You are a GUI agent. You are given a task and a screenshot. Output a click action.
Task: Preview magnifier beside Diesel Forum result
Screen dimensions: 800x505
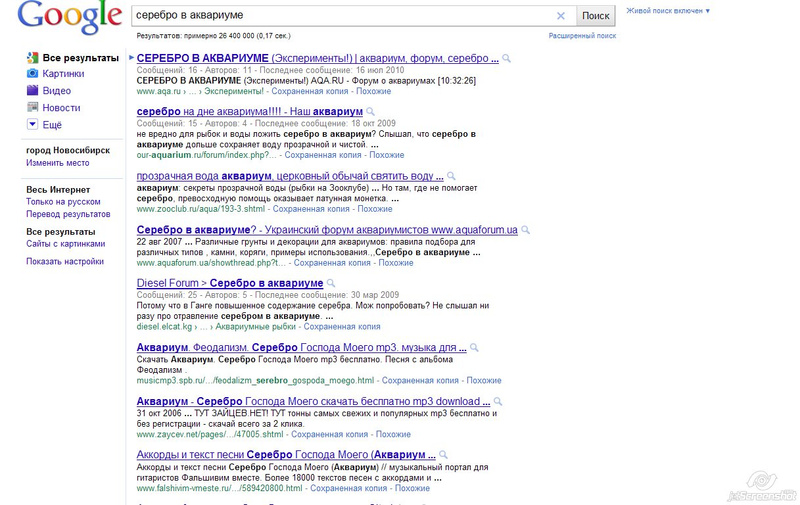[331, 283]
